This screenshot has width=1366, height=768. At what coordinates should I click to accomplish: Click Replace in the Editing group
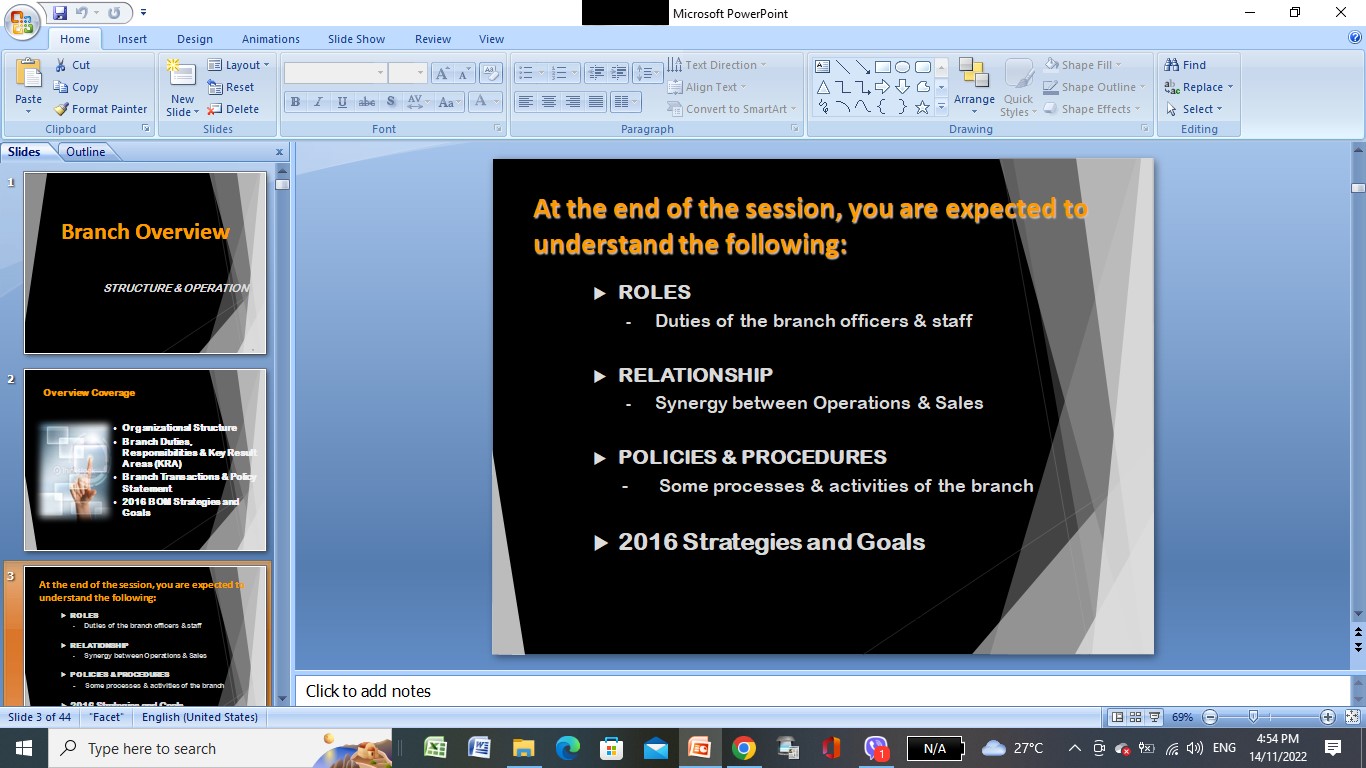(1198, 87)
